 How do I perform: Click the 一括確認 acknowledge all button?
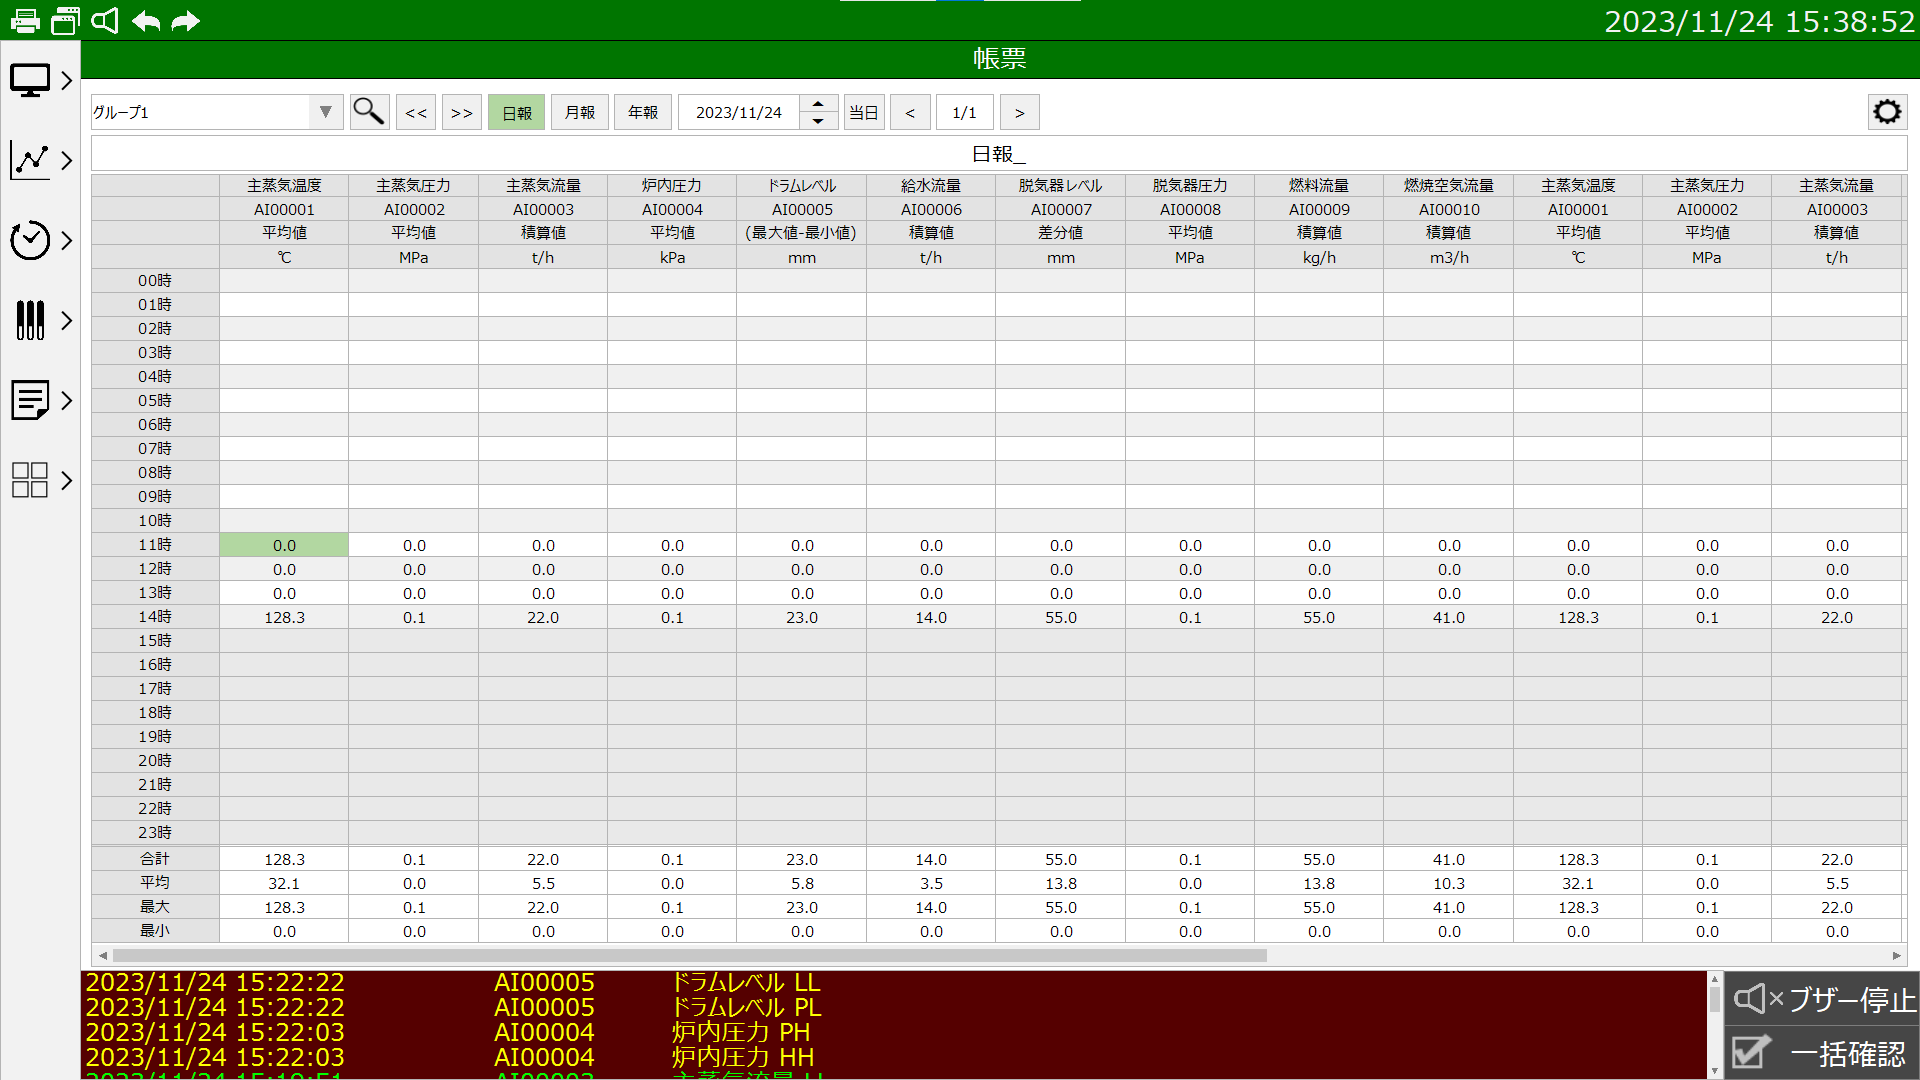[1823, 1053]
